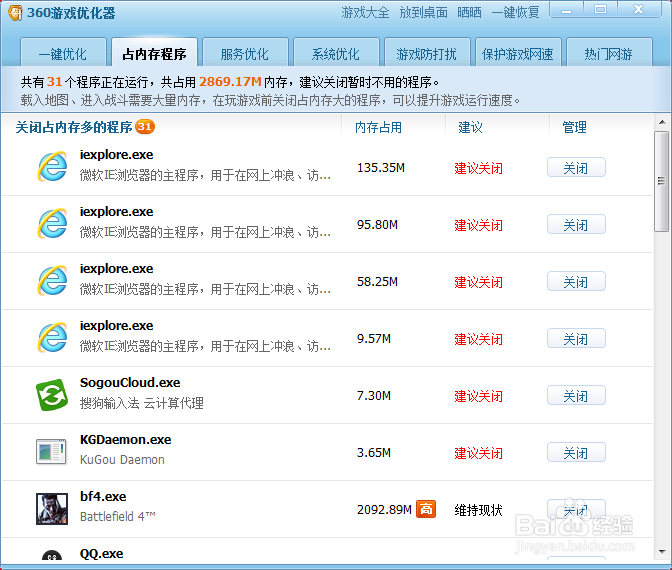Click the 维持现状 suggestion text

coord(478,510)
